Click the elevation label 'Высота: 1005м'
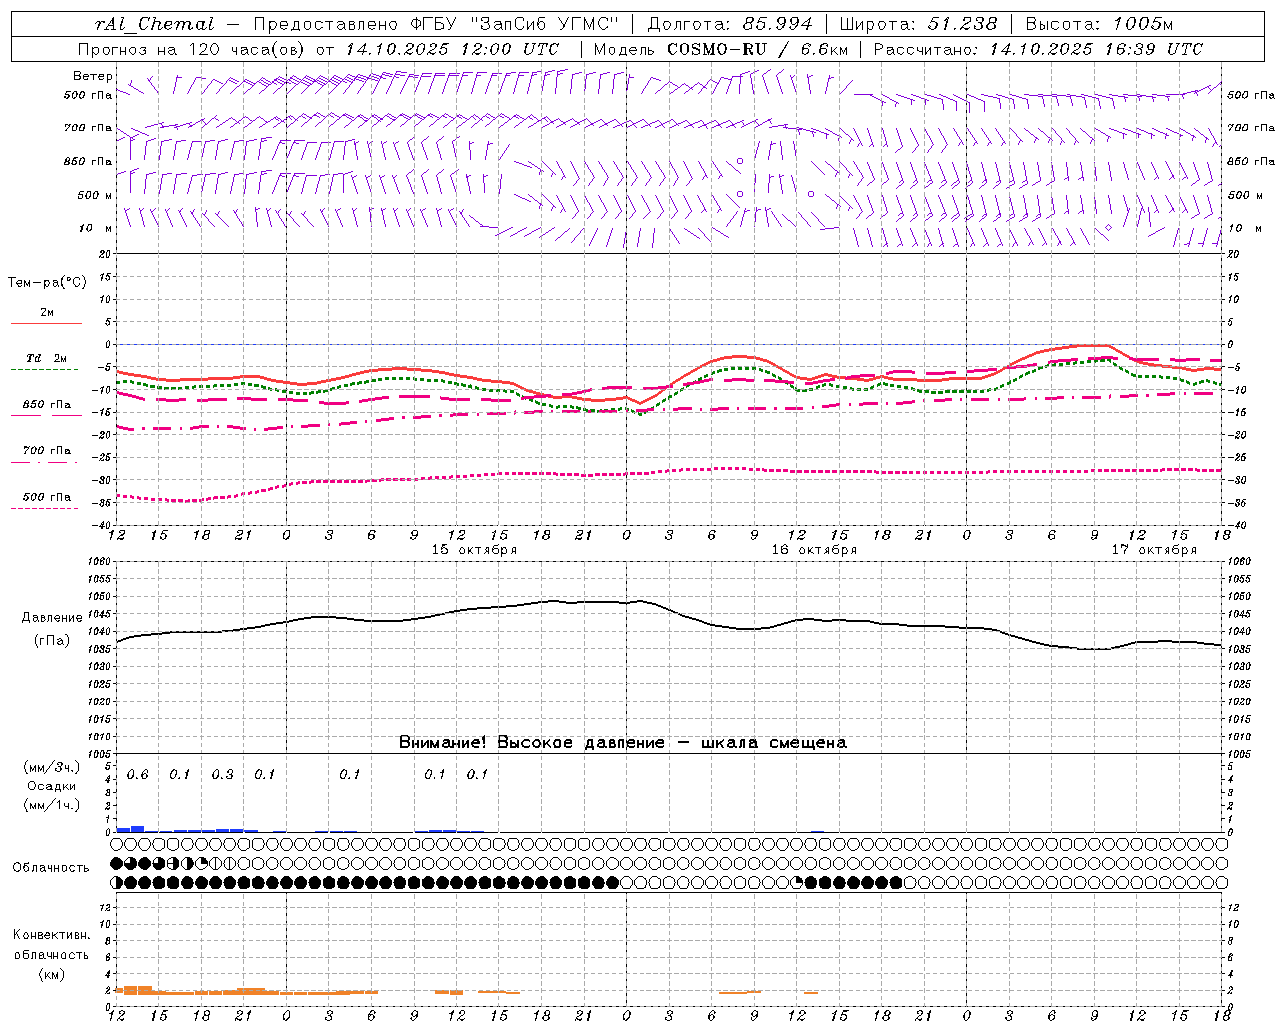Screen dimensions: 1280x1024 [1099, 24]
